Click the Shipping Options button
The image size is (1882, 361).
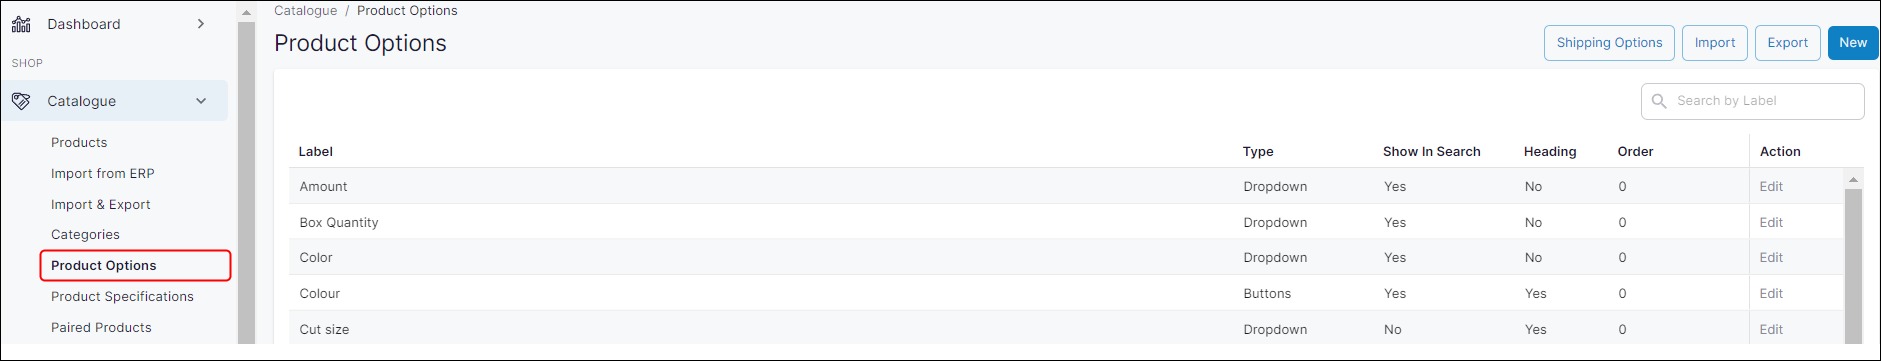click(x=1609, y=43)
